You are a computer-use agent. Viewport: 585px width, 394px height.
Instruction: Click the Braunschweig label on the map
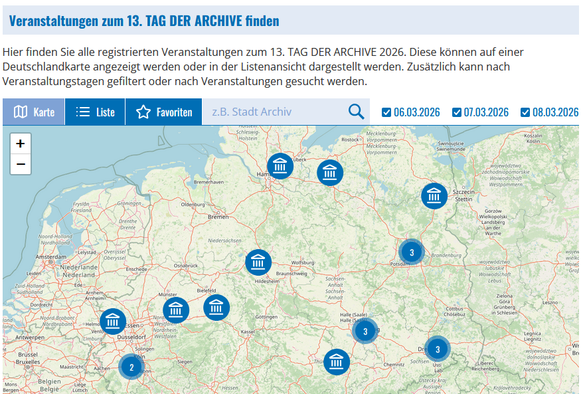[291, 273]
